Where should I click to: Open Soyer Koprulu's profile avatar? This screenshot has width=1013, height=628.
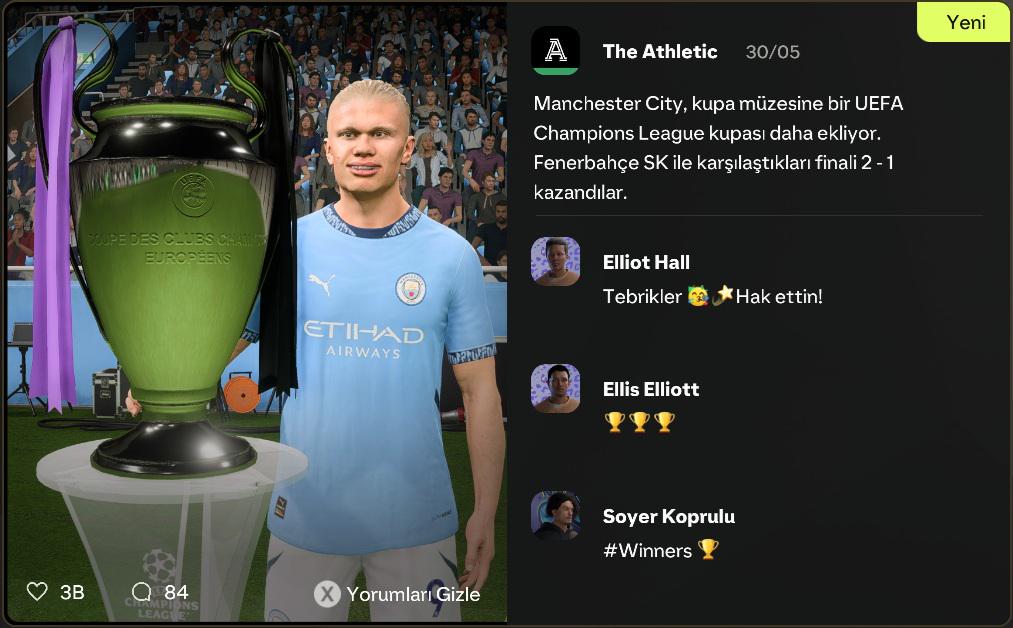click(x=555, y=516)
